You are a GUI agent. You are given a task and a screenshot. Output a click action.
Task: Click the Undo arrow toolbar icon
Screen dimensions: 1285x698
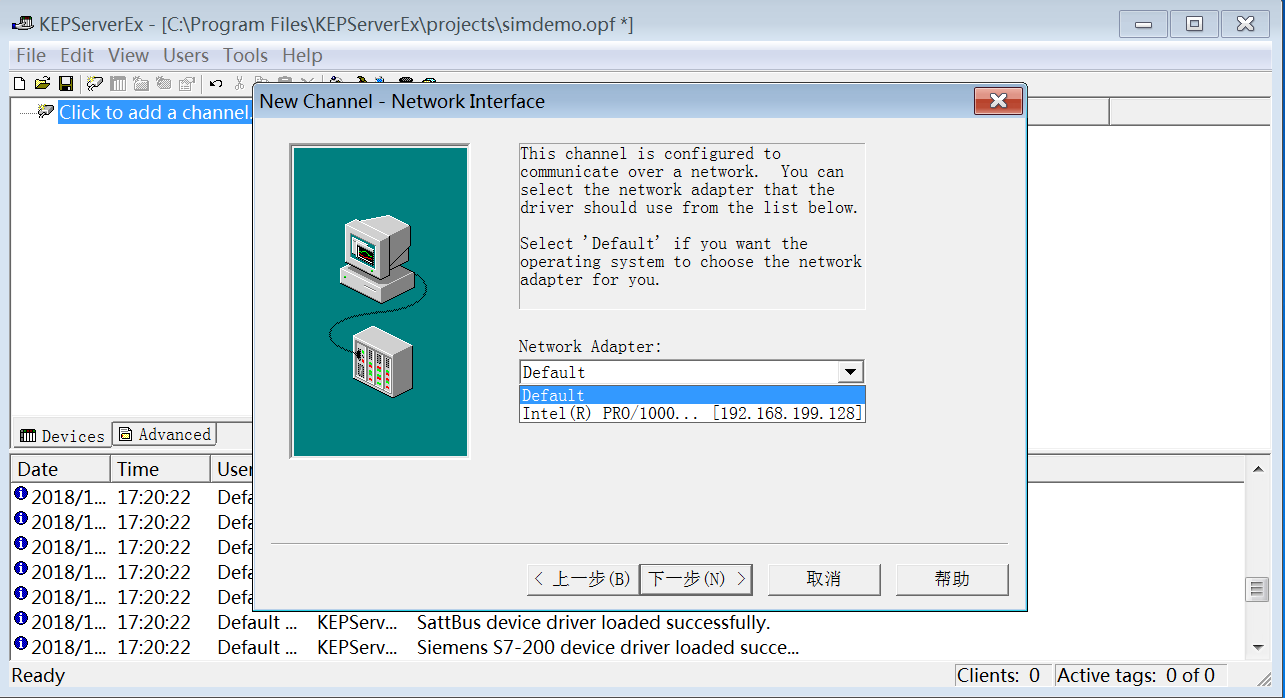pos(216,84)
